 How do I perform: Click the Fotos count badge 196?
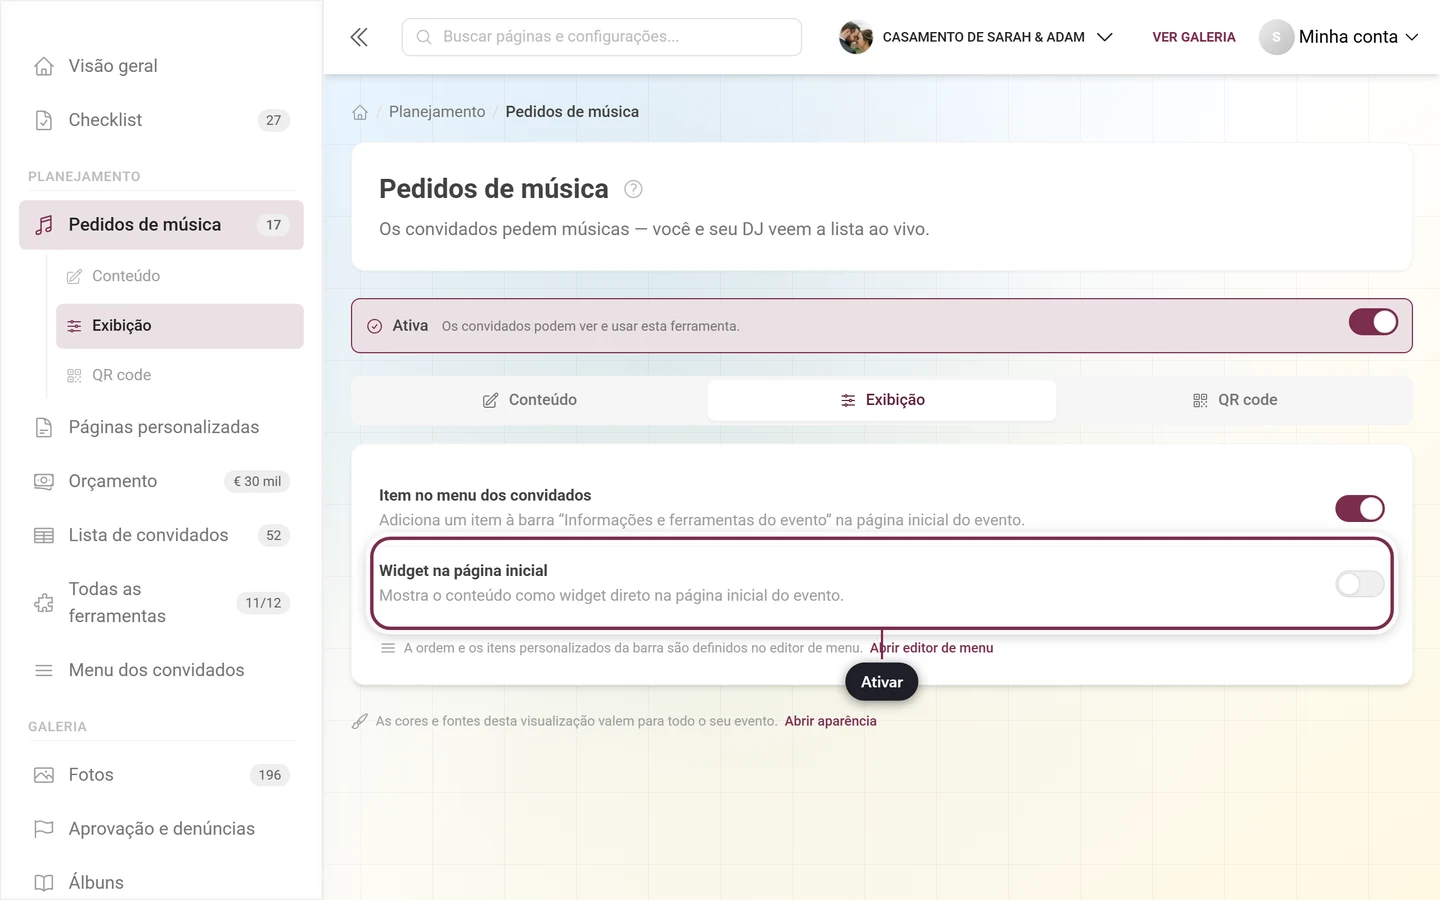point(270,775)
